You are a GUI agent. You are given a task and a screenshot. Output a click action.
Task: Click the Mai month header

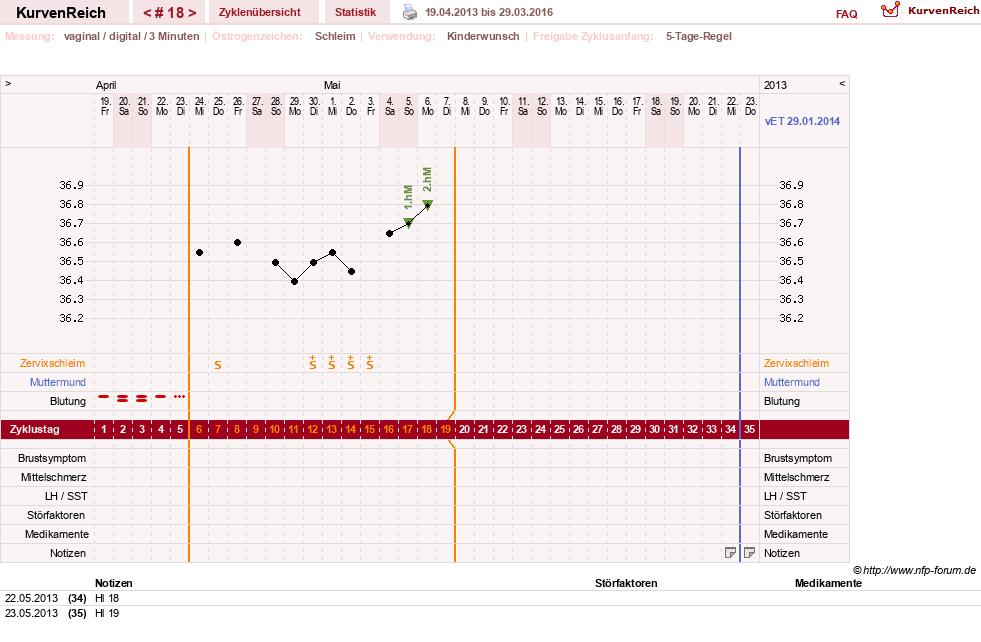click(332, 85)
